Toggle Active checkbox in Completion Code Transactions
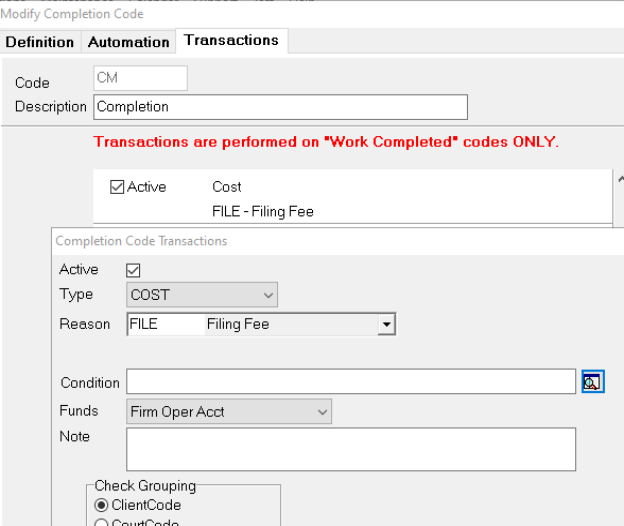 pyautogui.click(x=133, y=270)
